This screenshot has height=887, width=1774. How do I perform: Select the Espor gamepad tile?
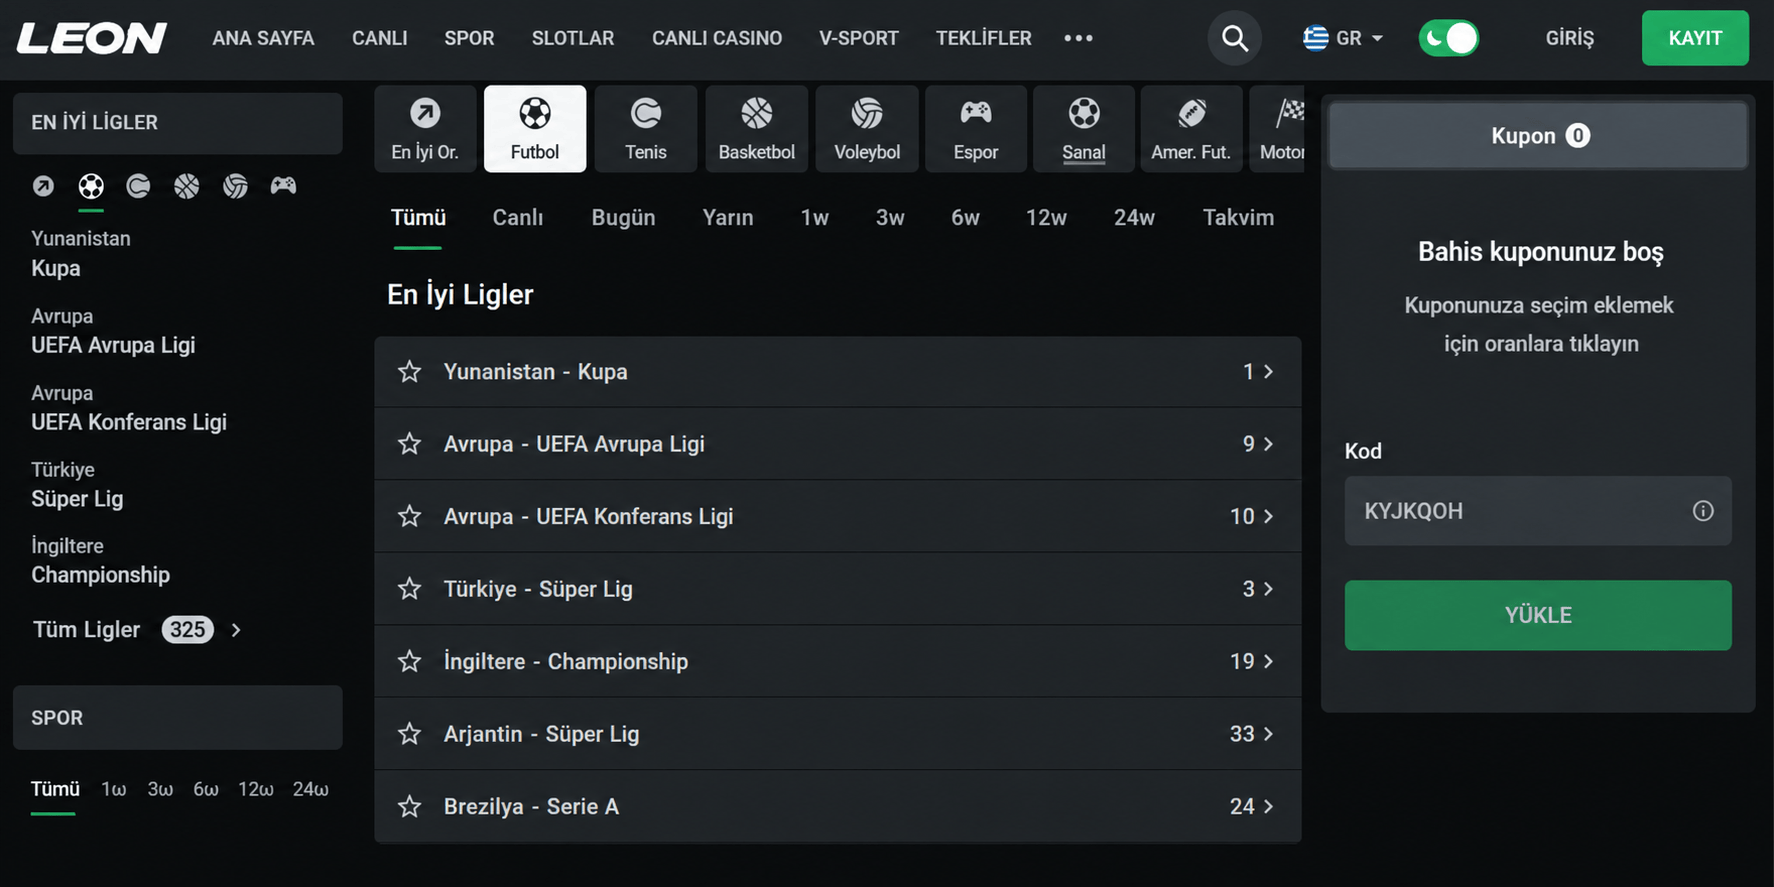976,129
